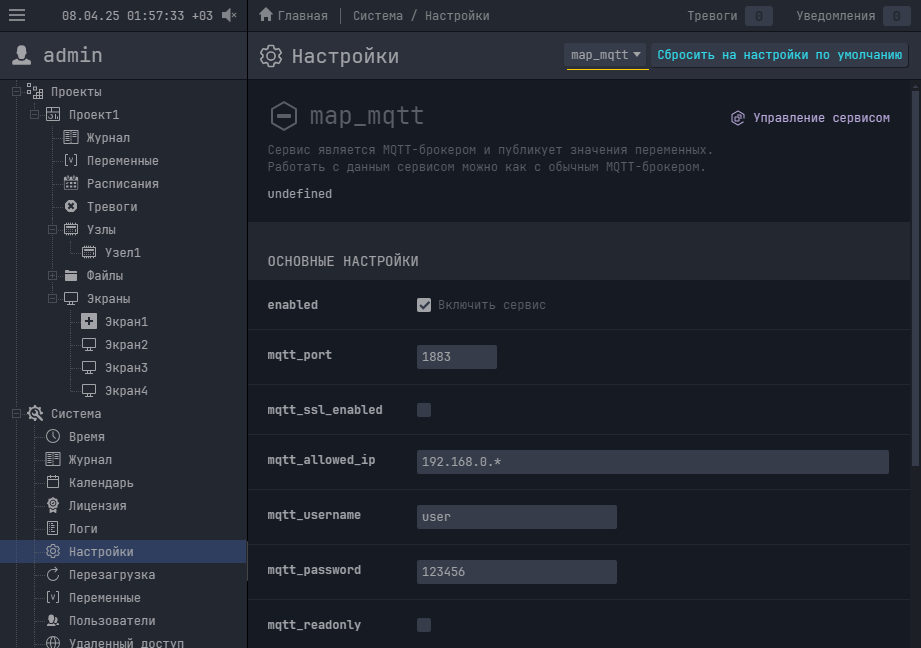Expand the Файлы folder node
921x648 pixels.
point(53,276)
